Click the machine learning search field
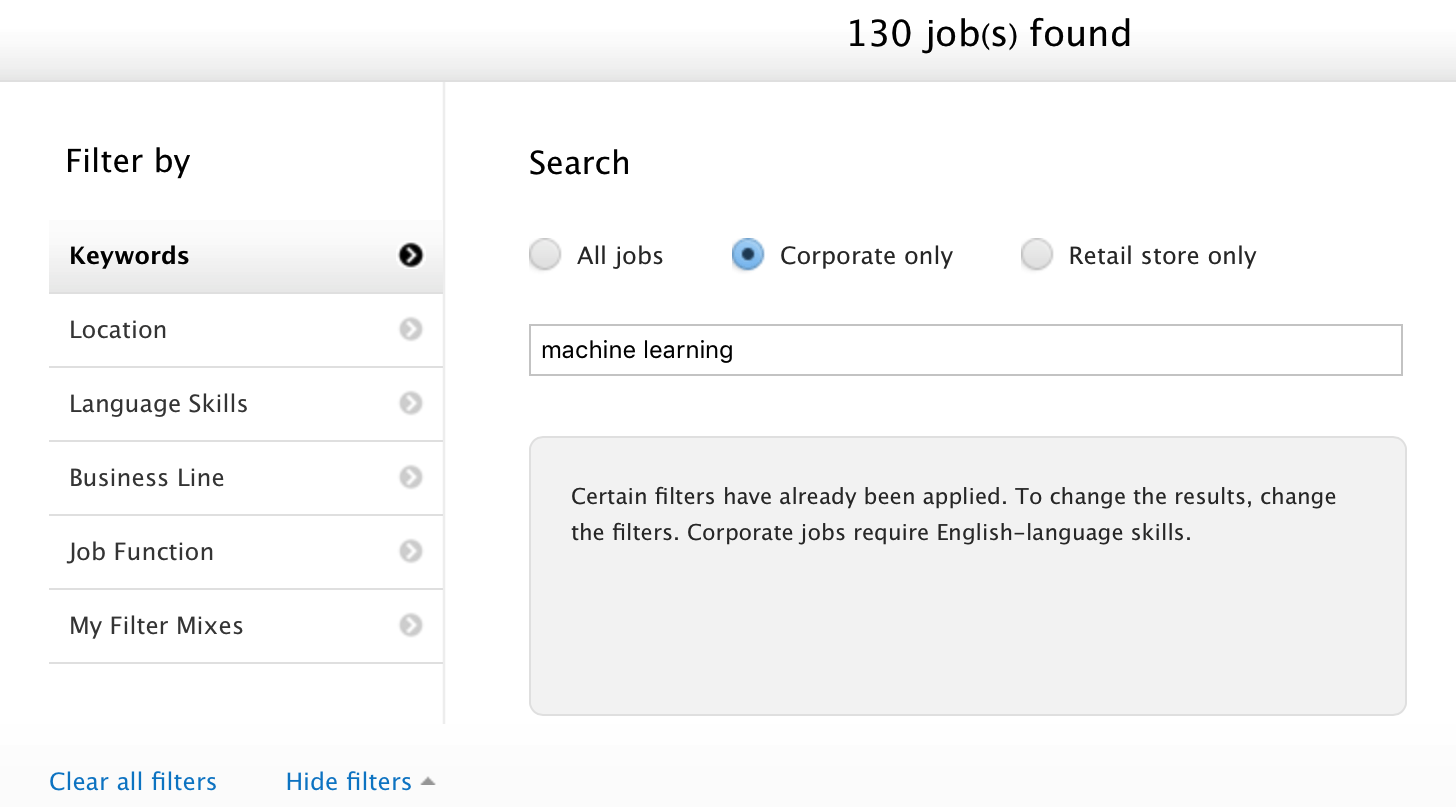Image resolution: width=1456 pixels, height=807 pixels. (965, 350)
